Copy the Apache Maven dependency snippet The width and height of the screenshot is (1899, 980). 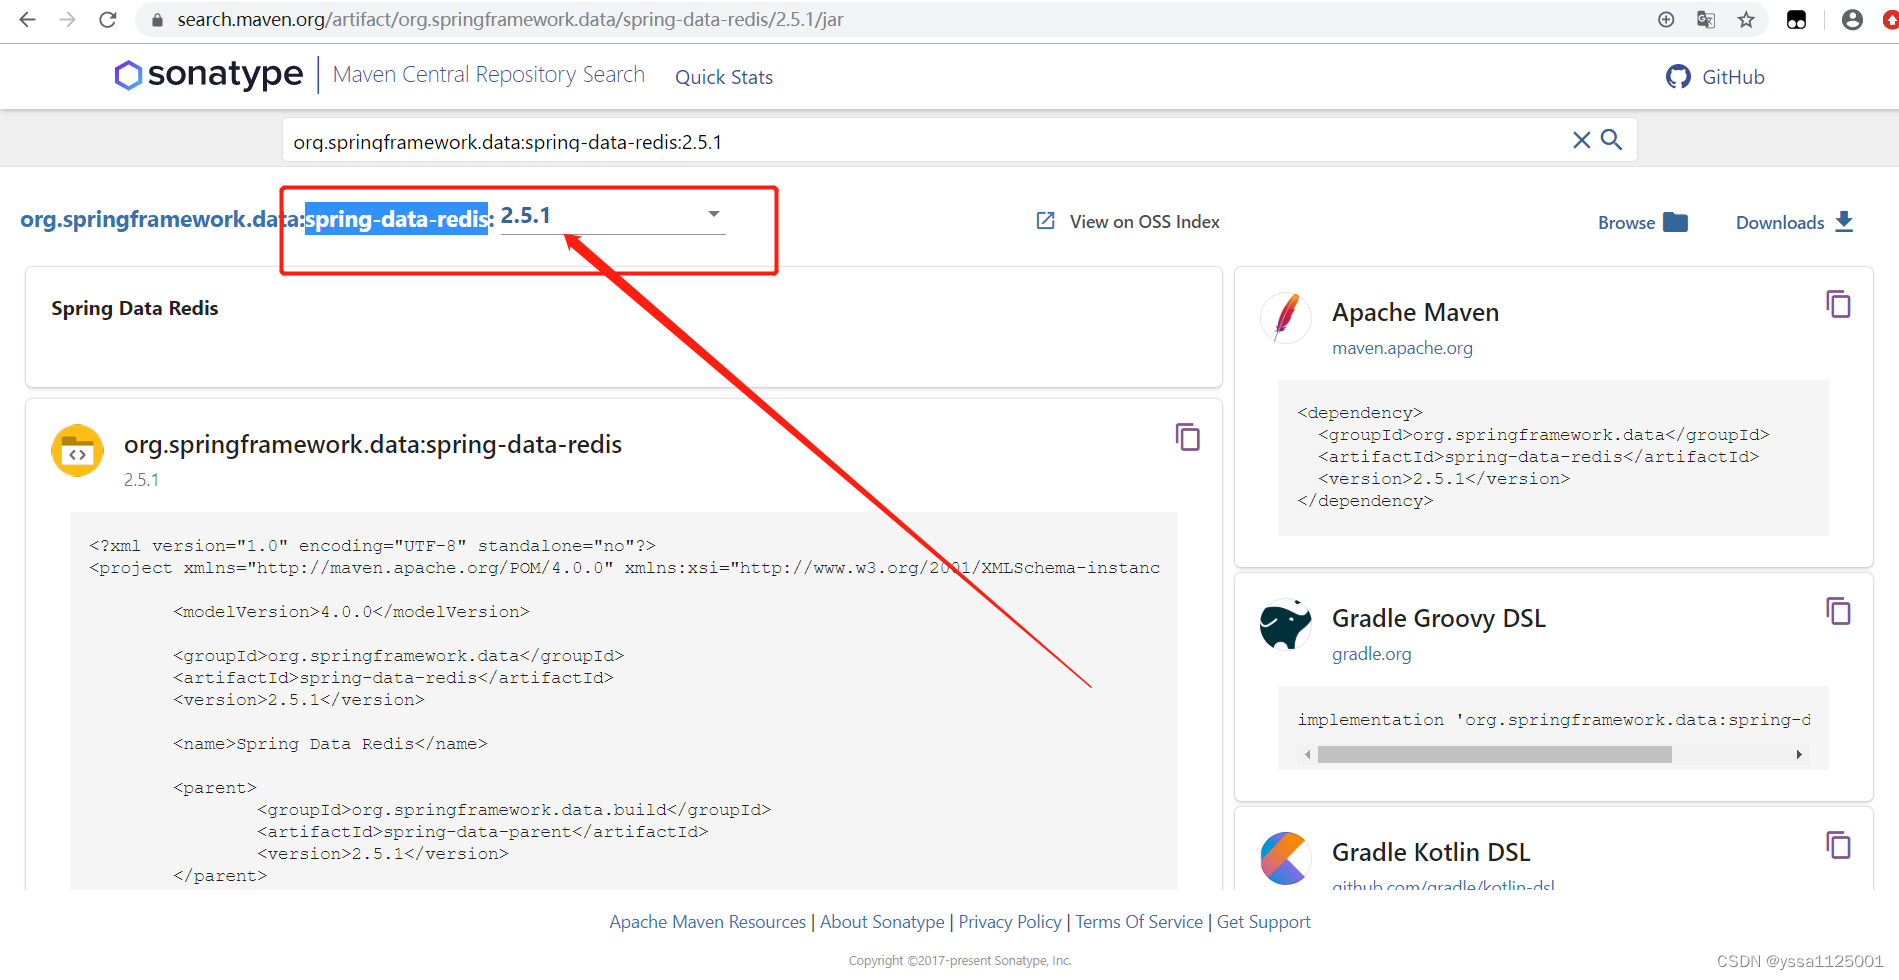pos(1839,304)
